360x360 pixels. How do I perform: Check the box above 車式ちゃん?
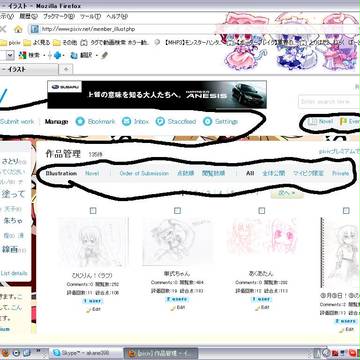(x=177, y=211)
